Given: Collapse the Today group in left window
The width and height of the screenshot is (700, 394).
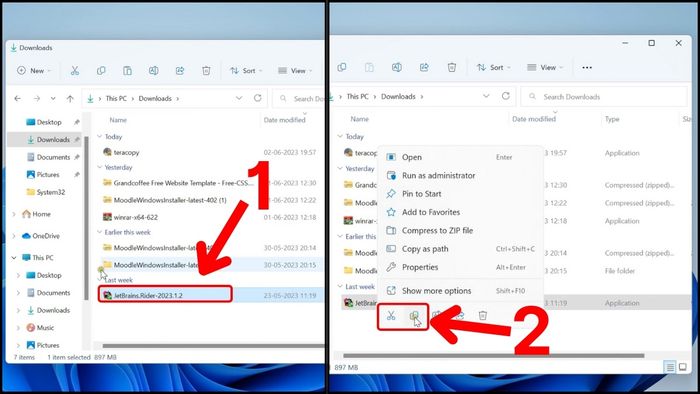Looking at the screenshot, I should (x=100, y=137).
